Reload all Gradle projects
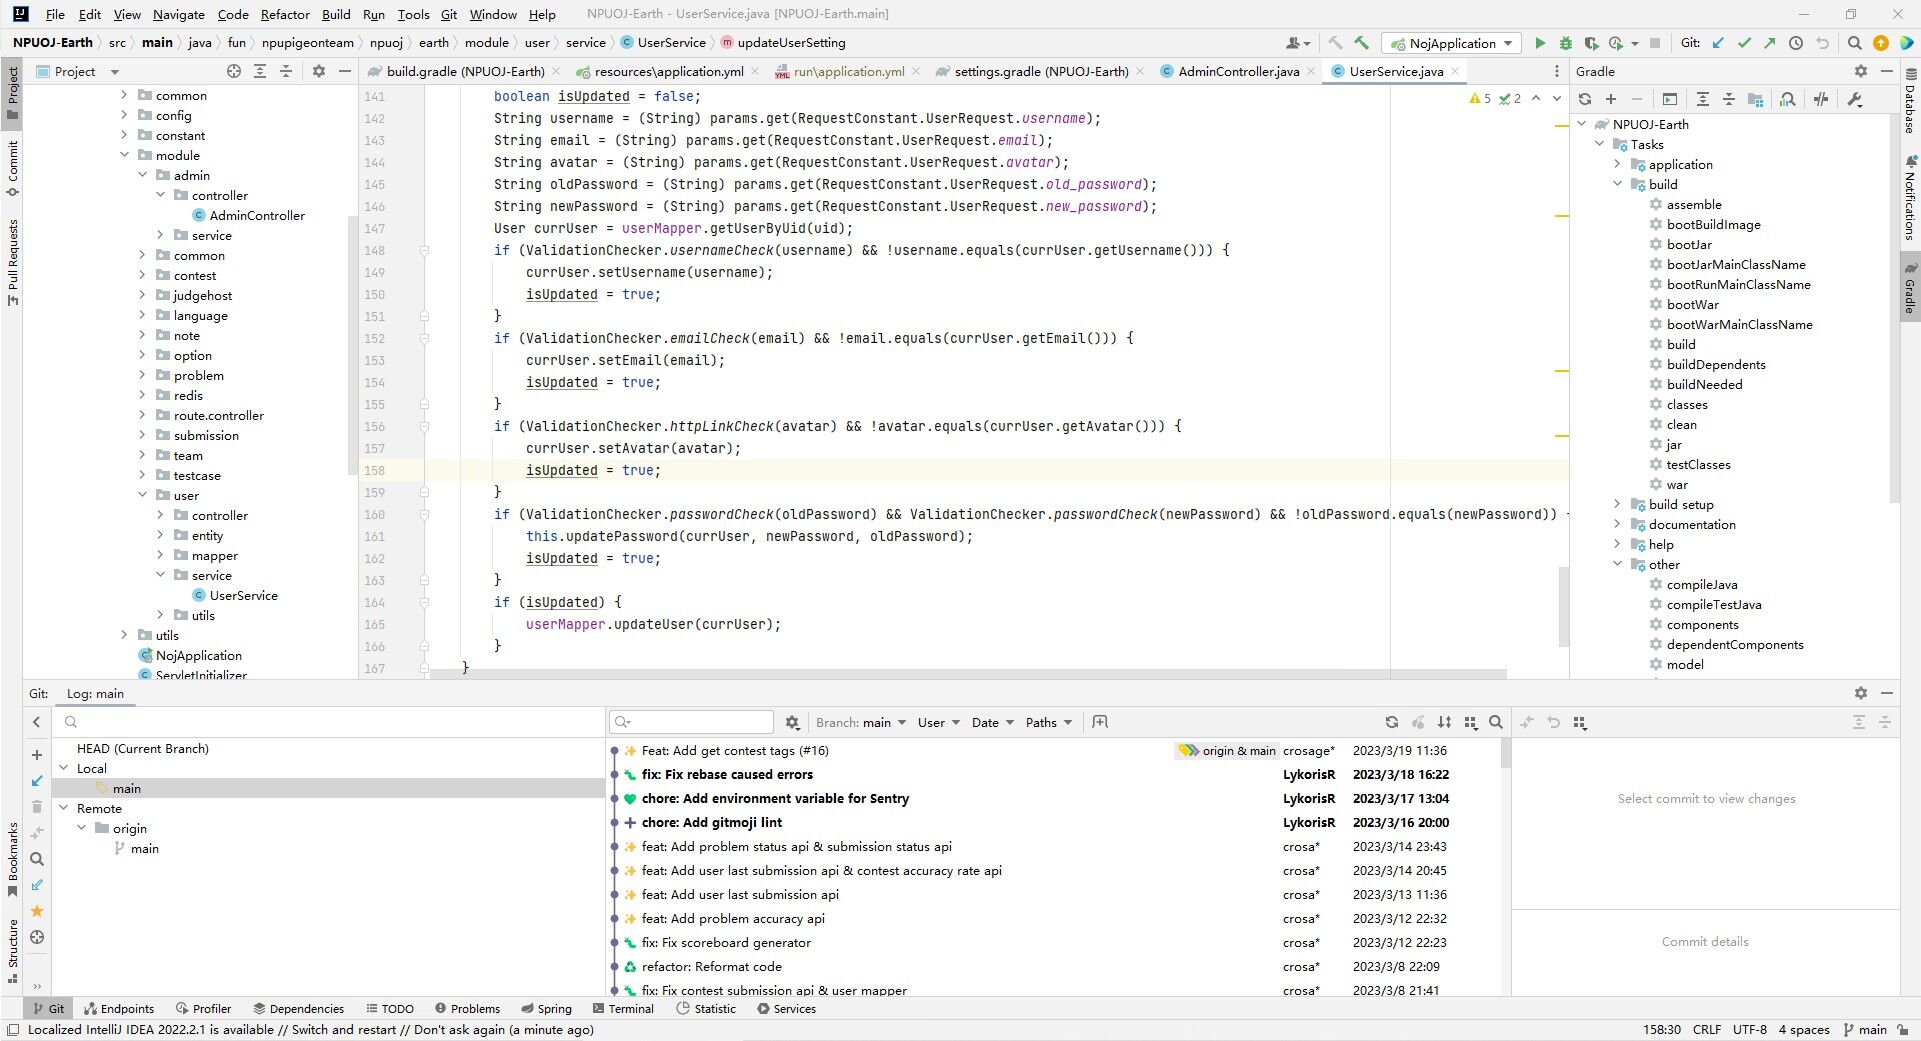Screen dimensions: 1921x1041 tap(1585, 99)
